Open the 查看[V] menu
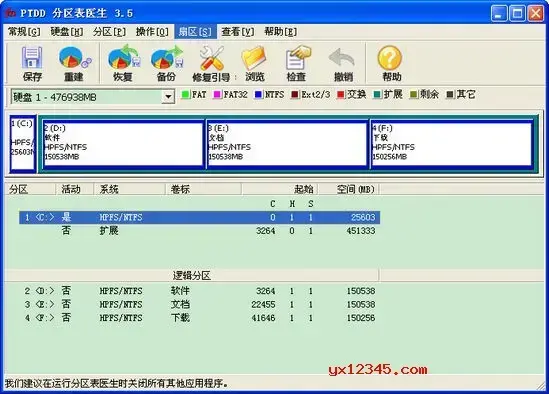The height and width of the screenshot is (394, 549). [x=238, y=32]
